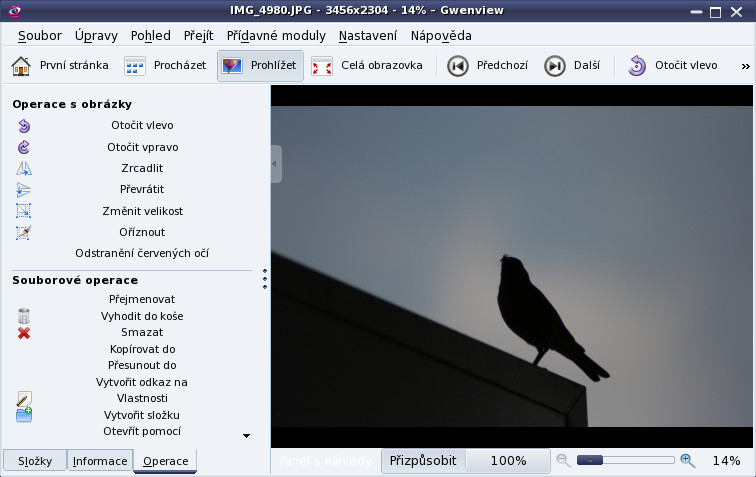This screenshot has height=477, width=756.
Task: Click the Otevřít pomocí link
Action: [x=142, y=431]
